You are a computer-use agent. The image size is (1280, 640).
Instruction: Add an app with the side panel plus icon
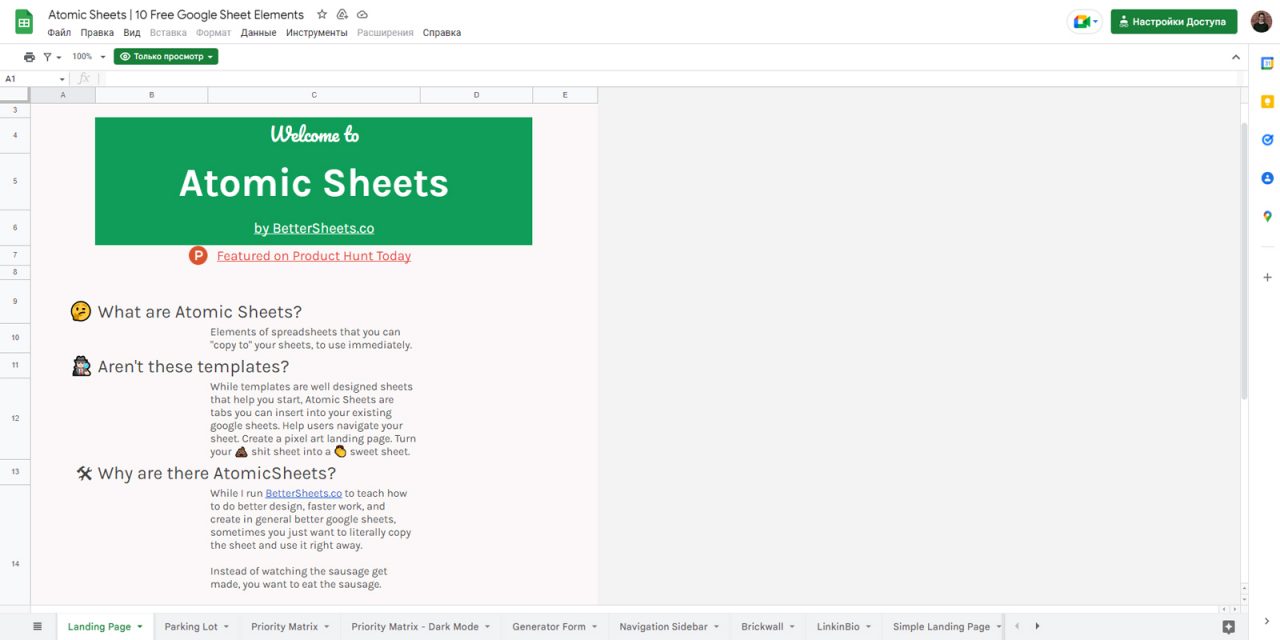(1266, 277)
